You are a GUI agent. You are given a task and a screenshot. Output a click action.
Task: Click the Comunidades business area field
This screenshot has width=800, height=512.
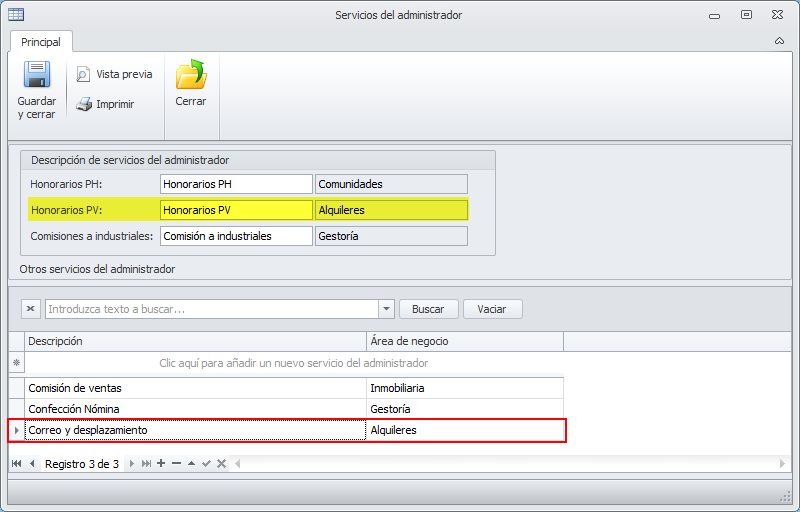[x=391, y=184]
